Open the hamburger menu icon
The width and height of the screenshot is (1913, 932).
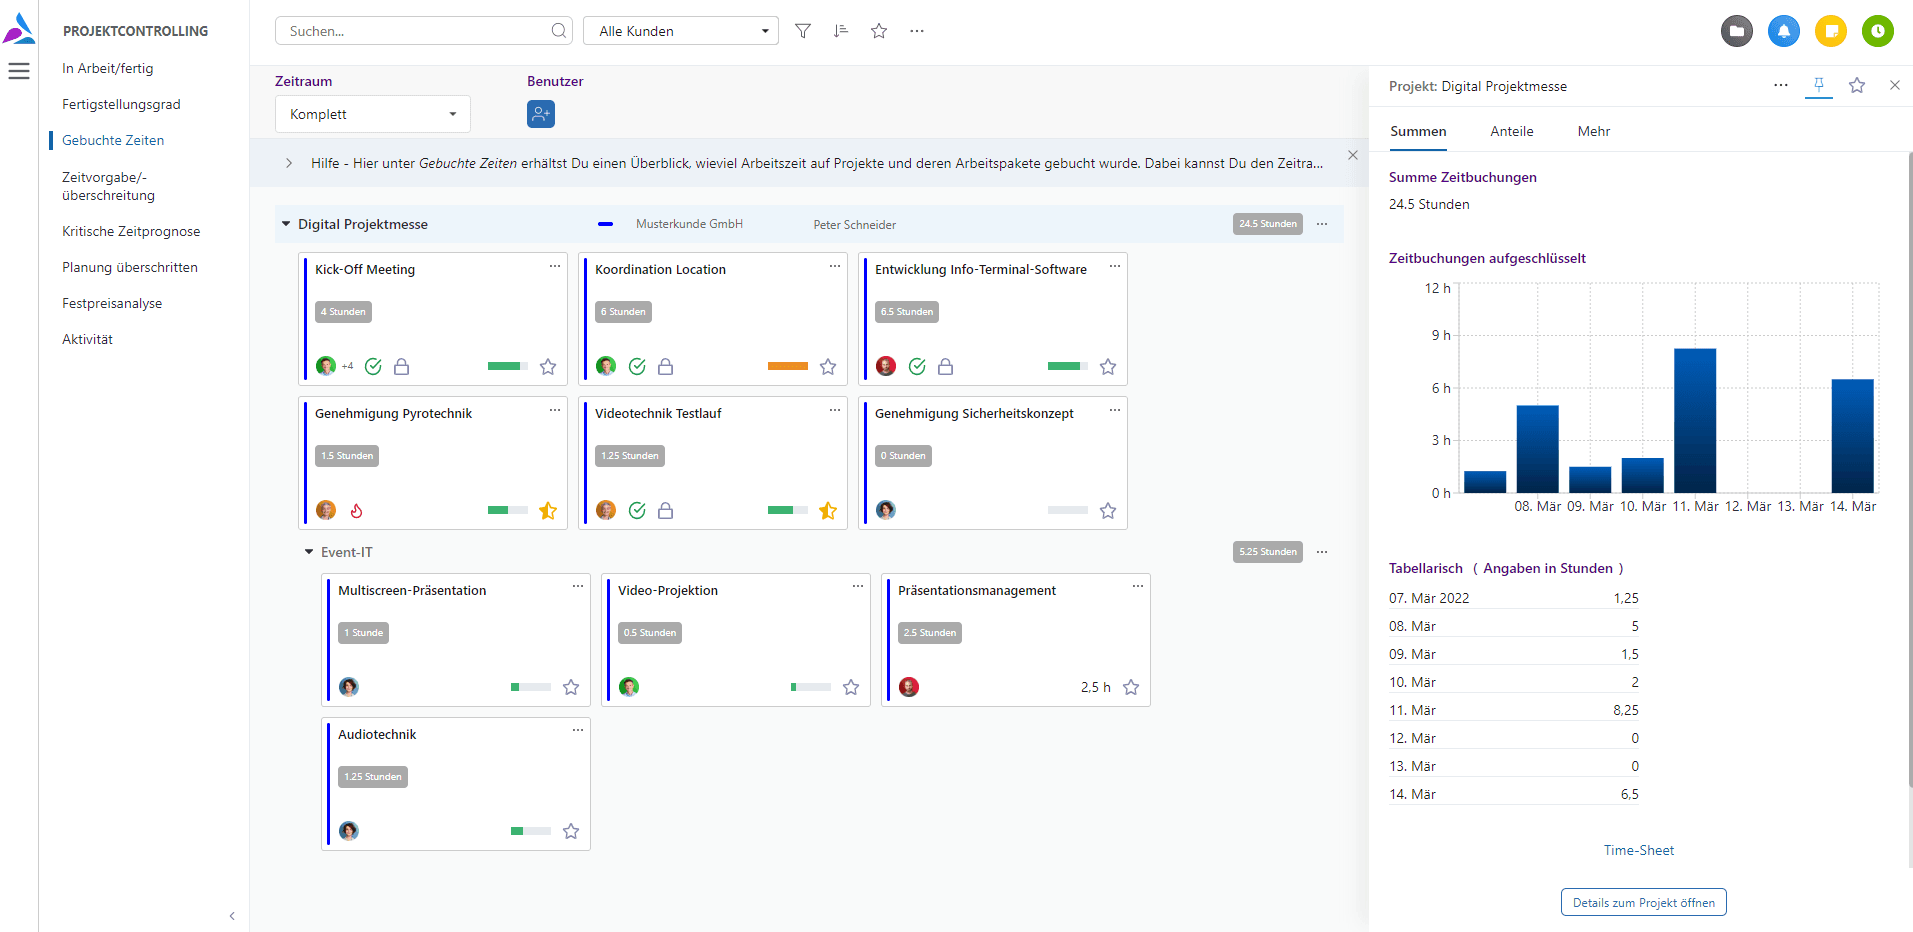[x=19, y=71]
